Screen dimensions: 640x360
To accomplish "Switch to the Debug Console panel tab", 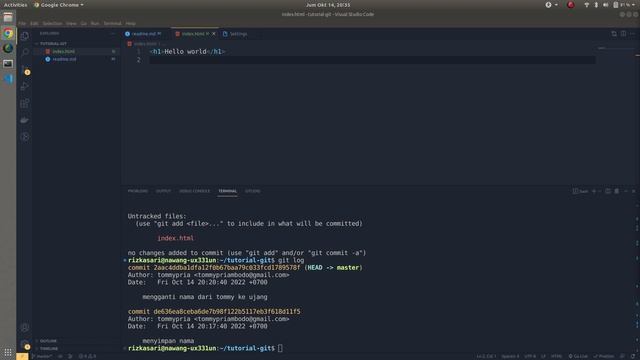I will coord(195,191).
